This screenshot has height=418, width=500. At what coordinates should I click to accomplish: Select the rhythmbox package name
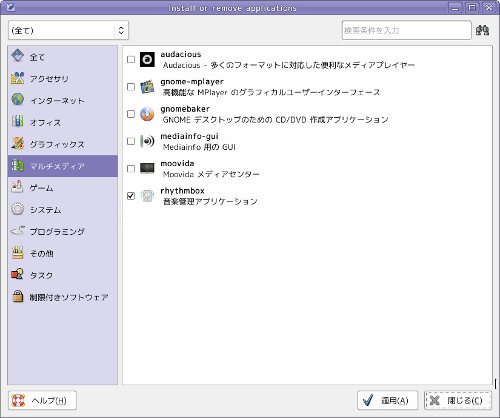tap(182, 191)
